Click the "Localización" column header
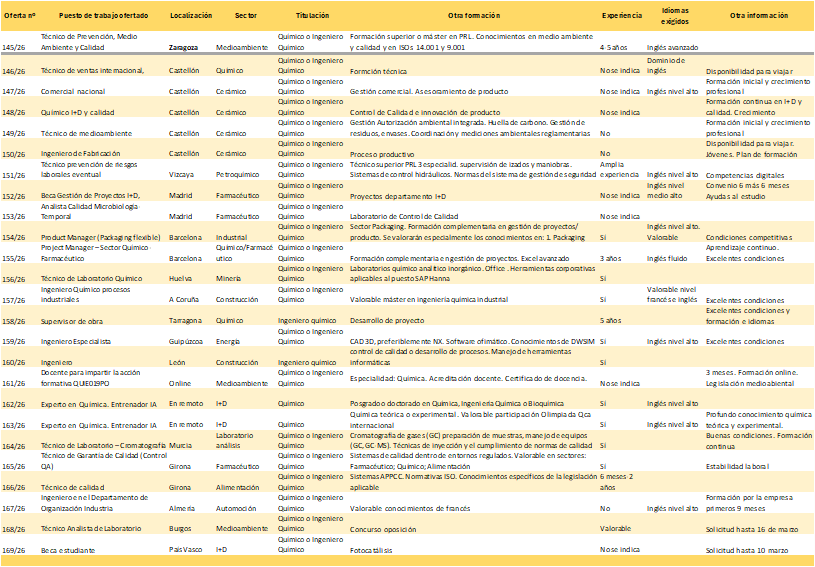Screen dimensions: 815x567 pyautogui.click(x=190, y=17)
